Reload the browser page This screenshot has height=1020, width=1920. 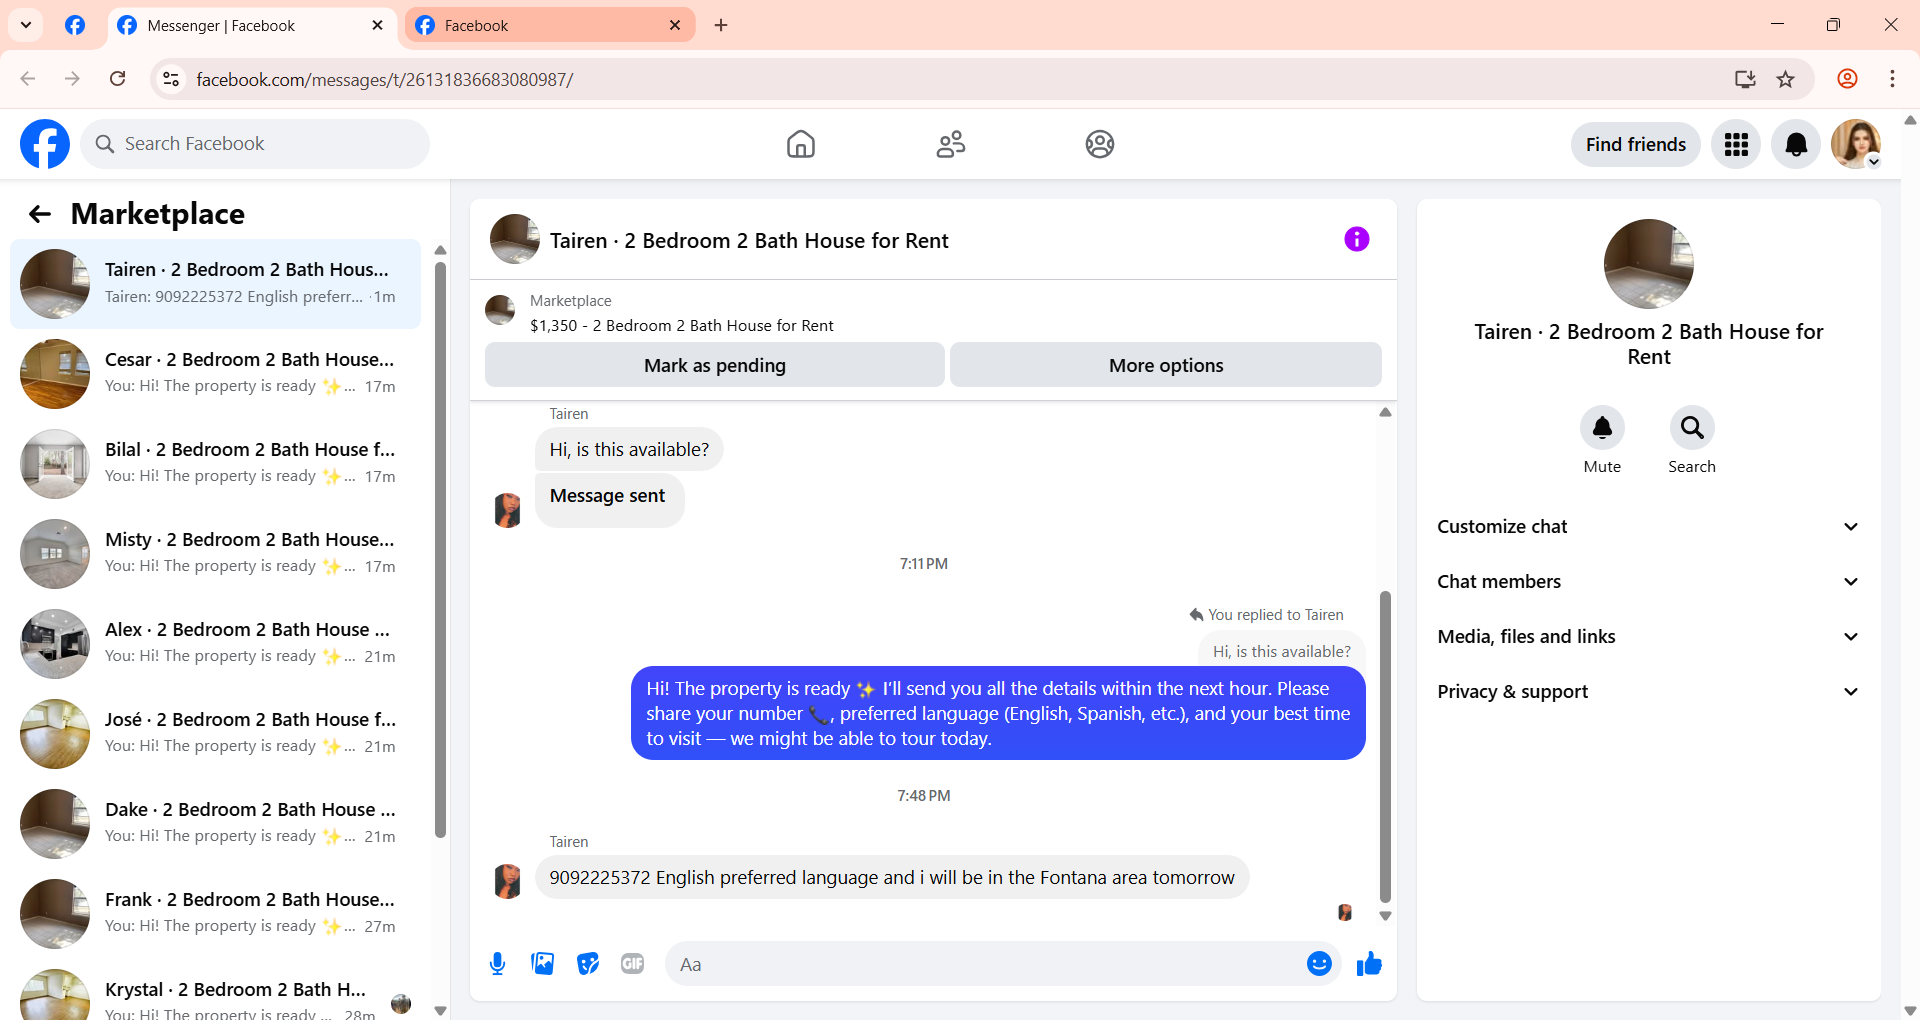point(118,79)
